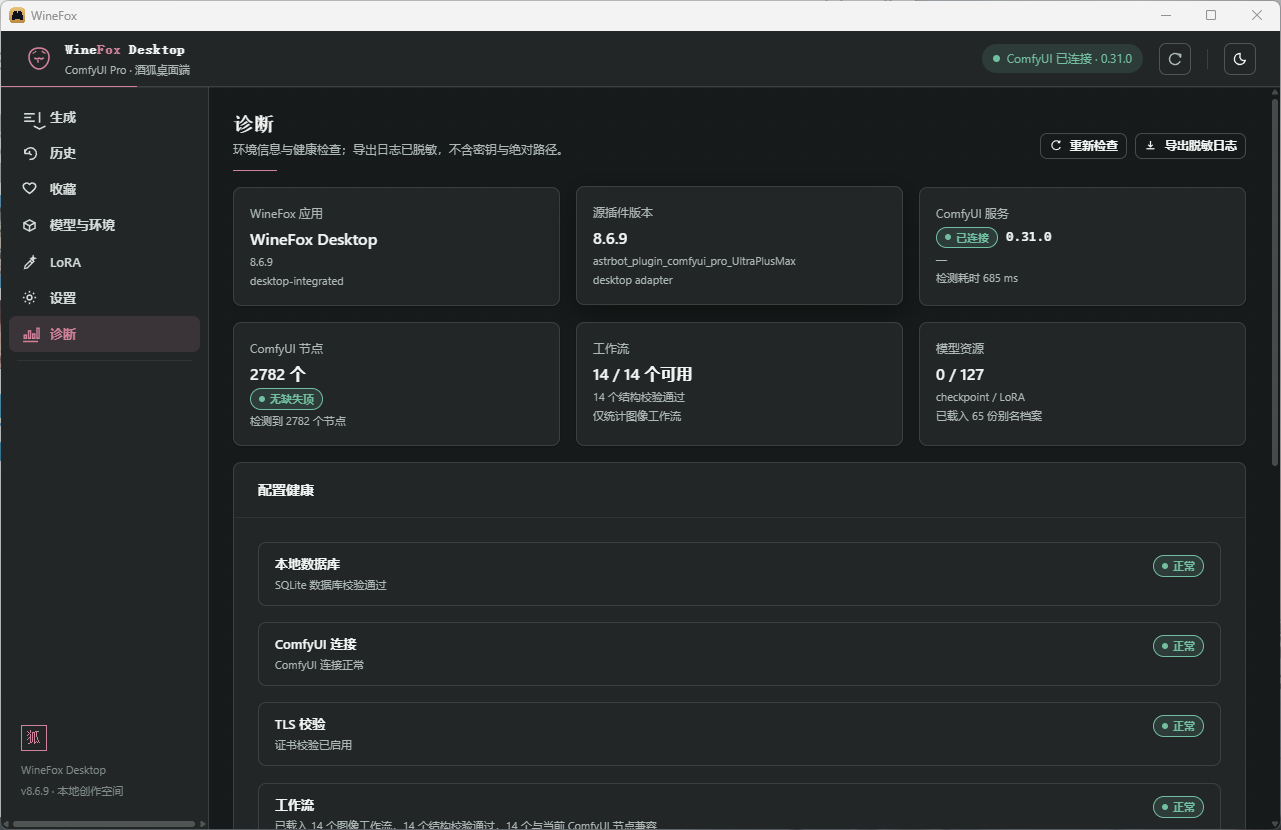Click the v8.6.9 · 本地创作空间 footer text

[x=72, y=791]
